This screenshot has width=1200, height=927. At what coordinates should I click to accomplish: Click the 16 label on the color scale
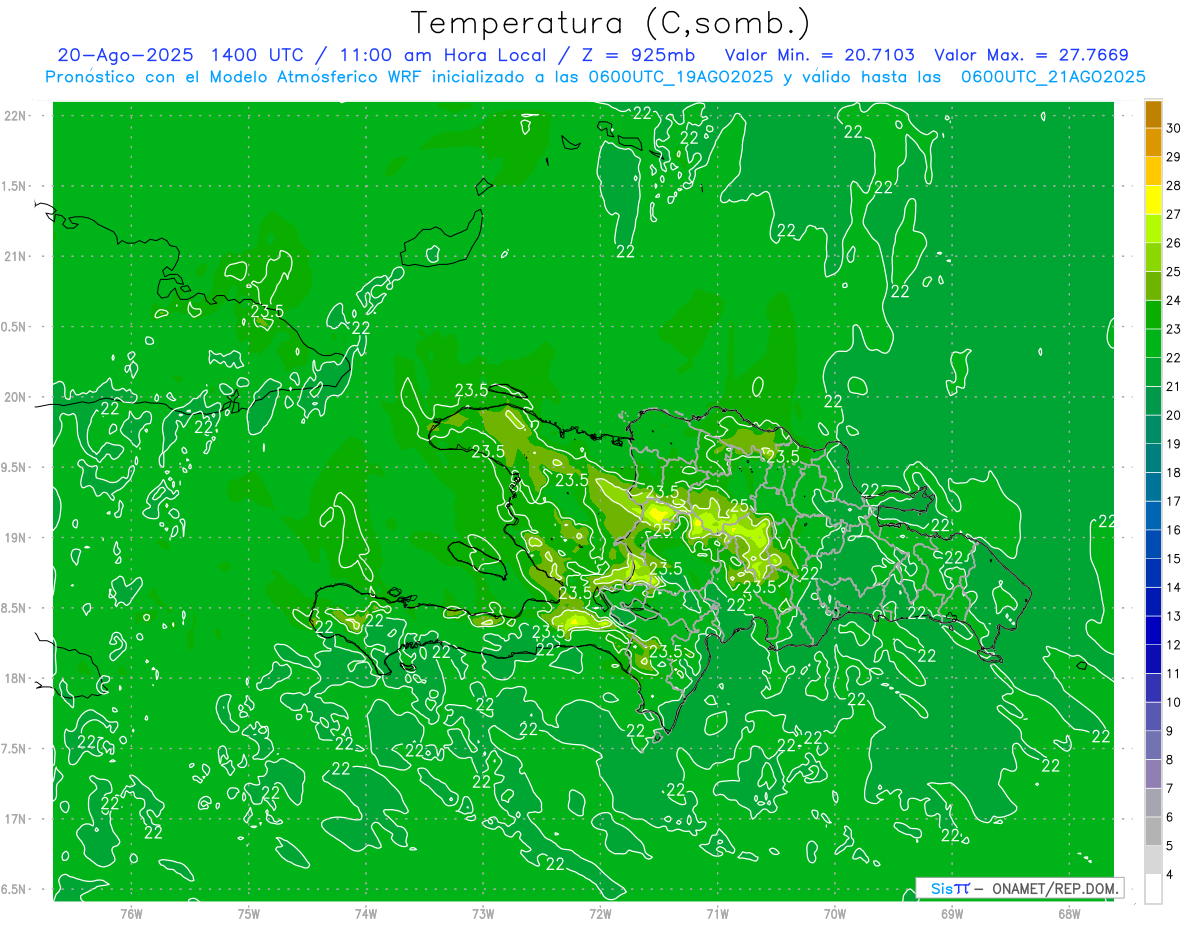coord(1174,530)
